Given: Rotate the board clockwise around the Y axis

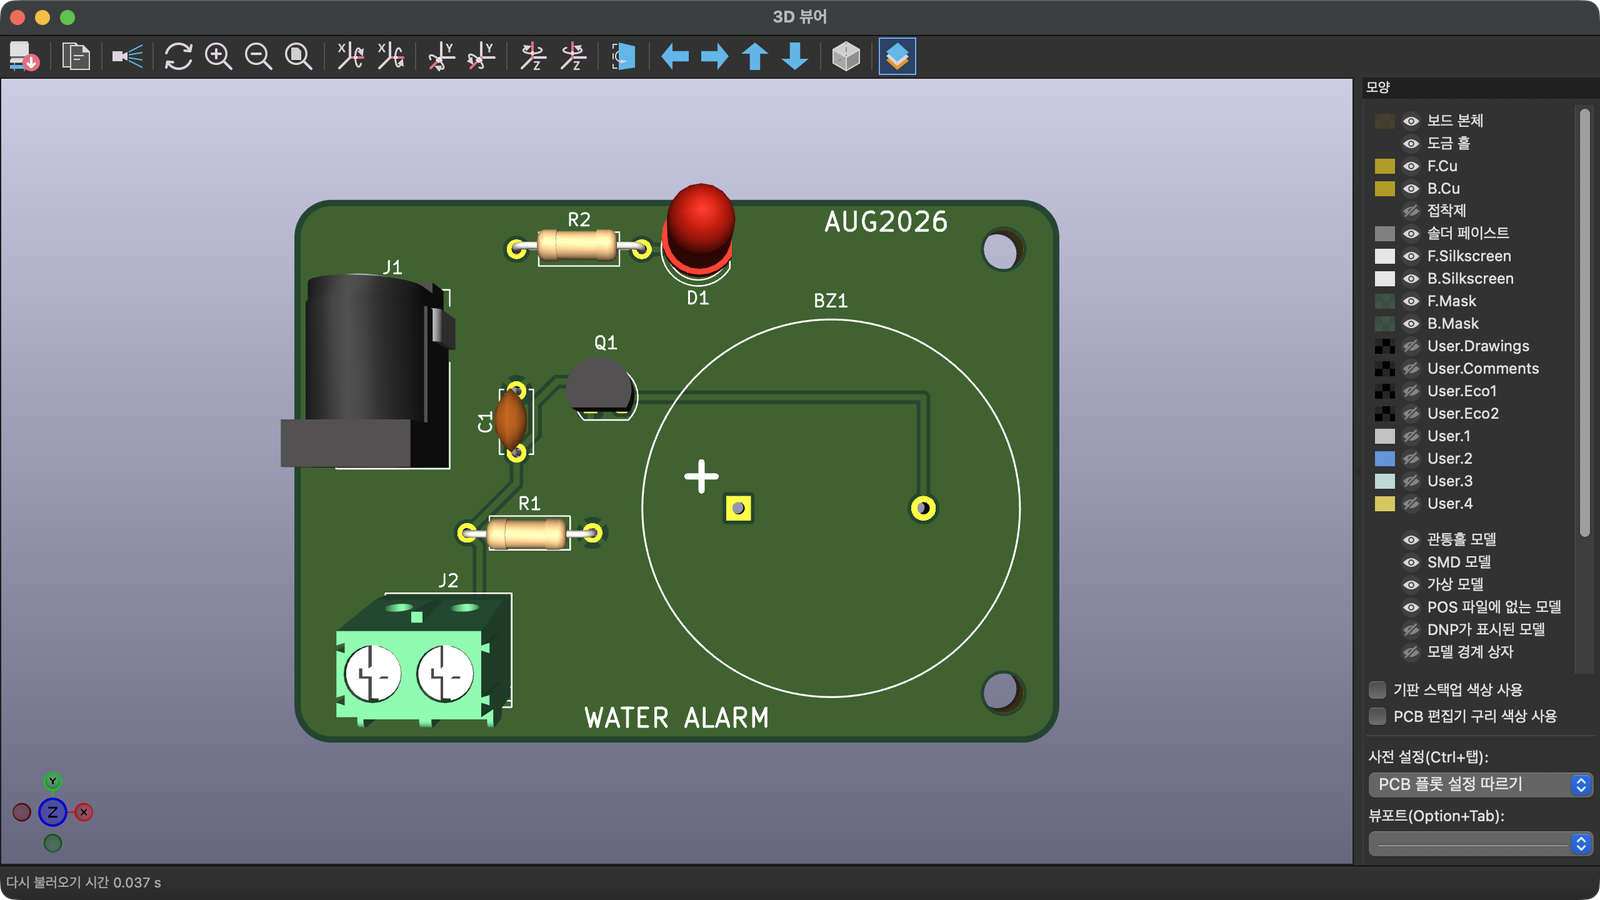Looking at the screenshot, I should (441, 57).
